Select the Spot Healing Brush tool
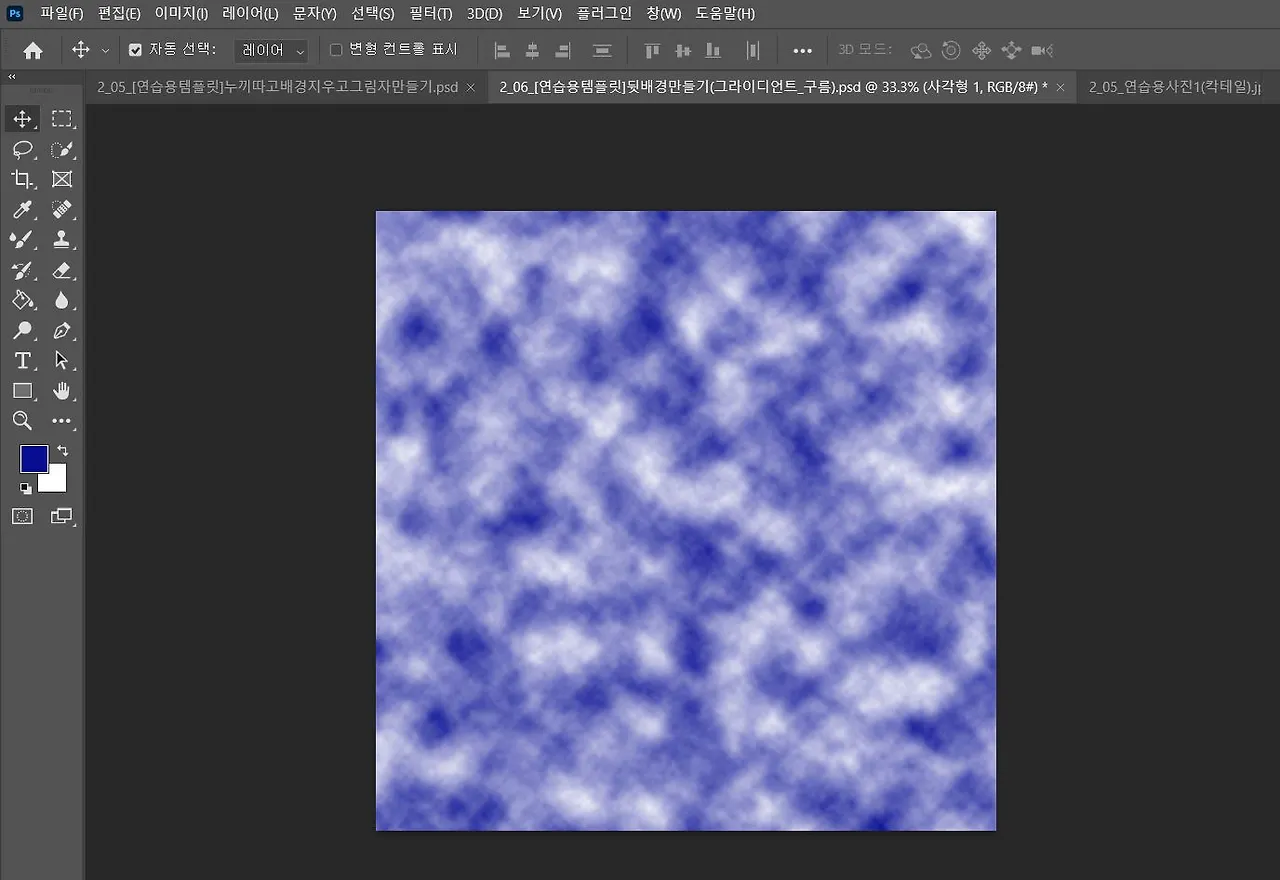Image resolution: width=1280 pixels, height=880 pixels. pyautogui.click(x=62, y=209)
